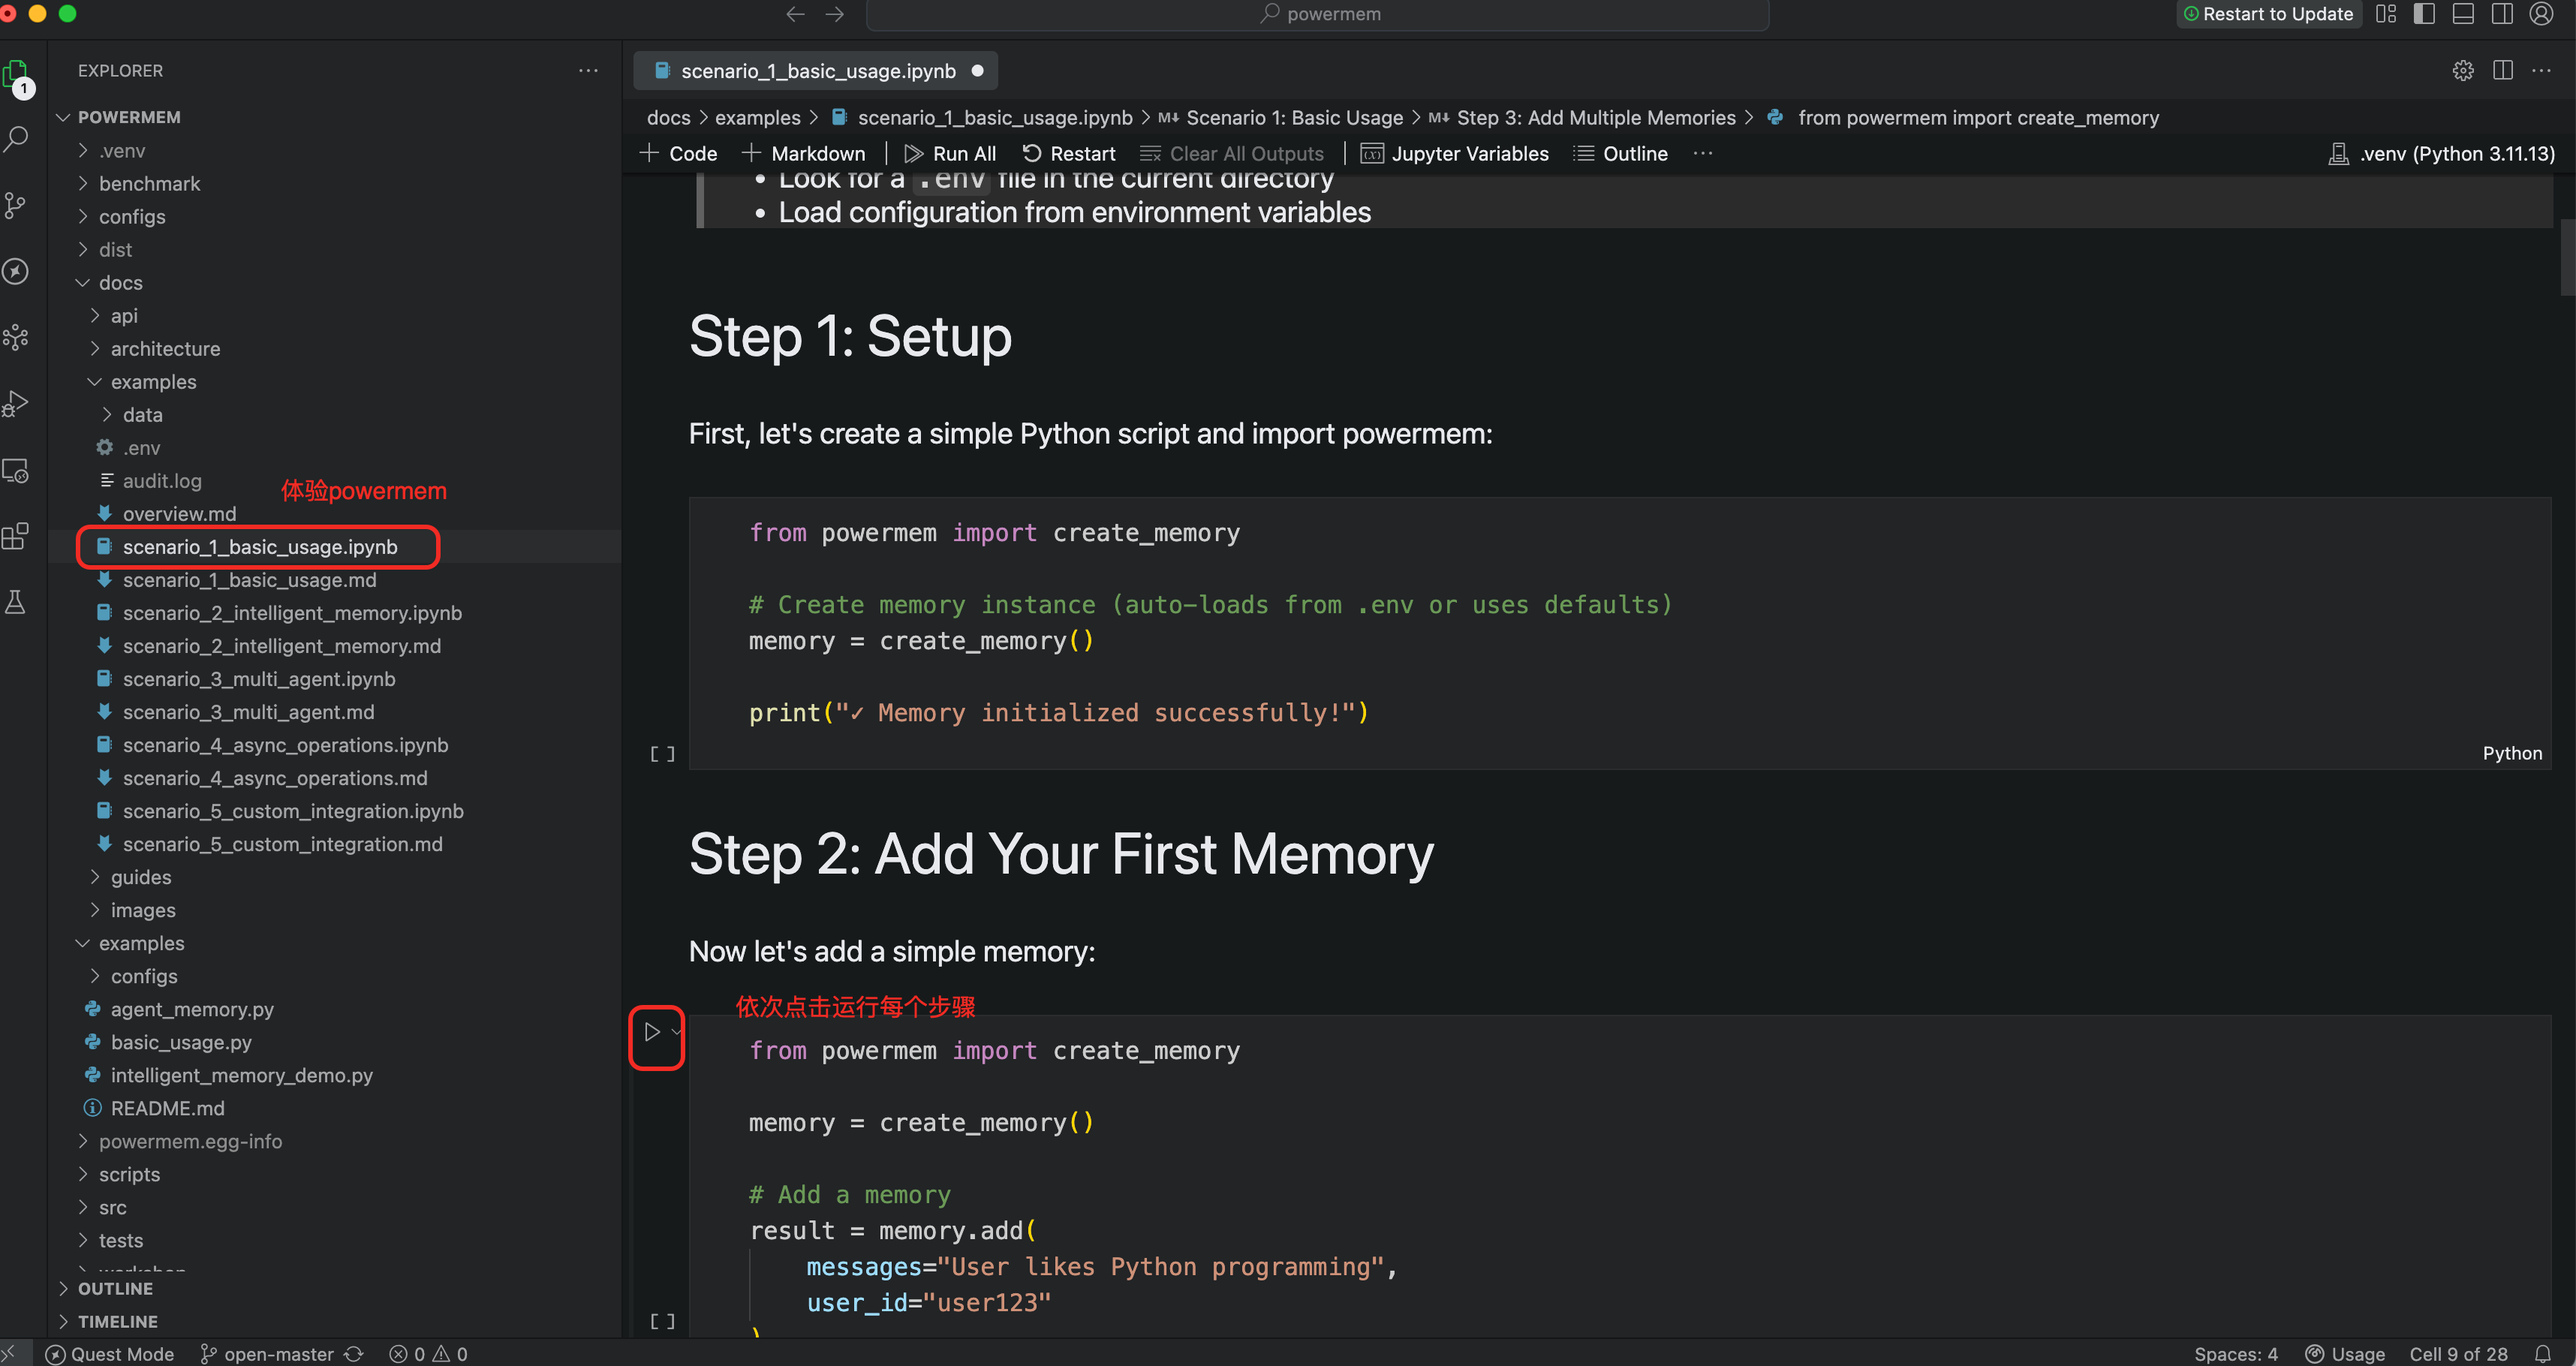The image size is (2576, 1366).
Task: Collapse the docs folder
Action: [x=120, y=283]
